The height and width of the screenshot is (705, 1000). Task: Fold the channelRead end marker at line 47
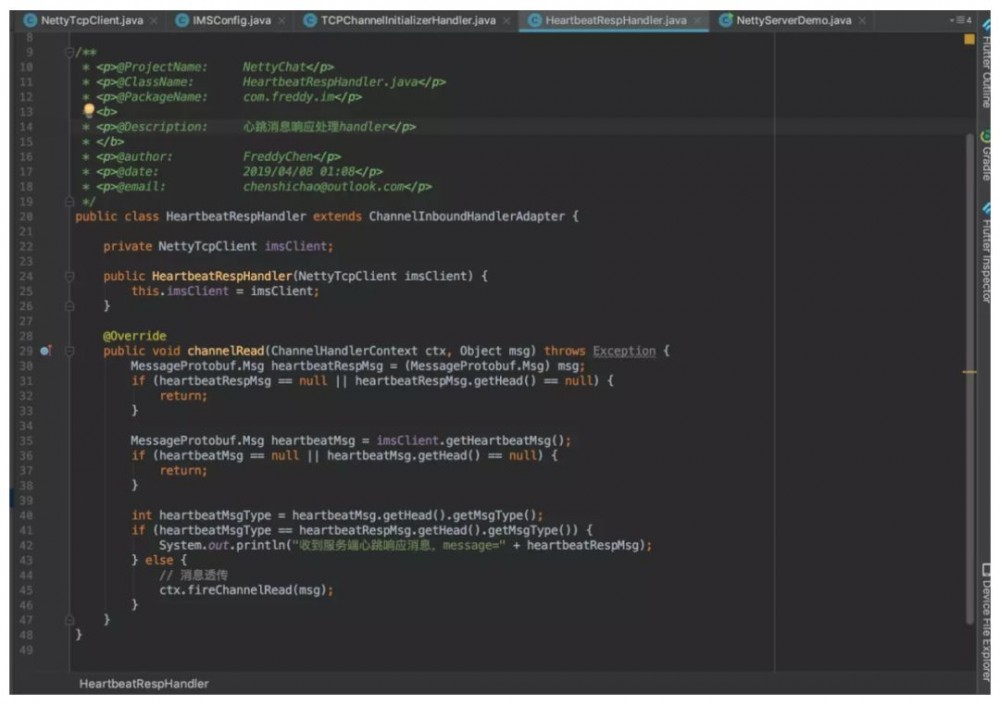coord(69,620)
